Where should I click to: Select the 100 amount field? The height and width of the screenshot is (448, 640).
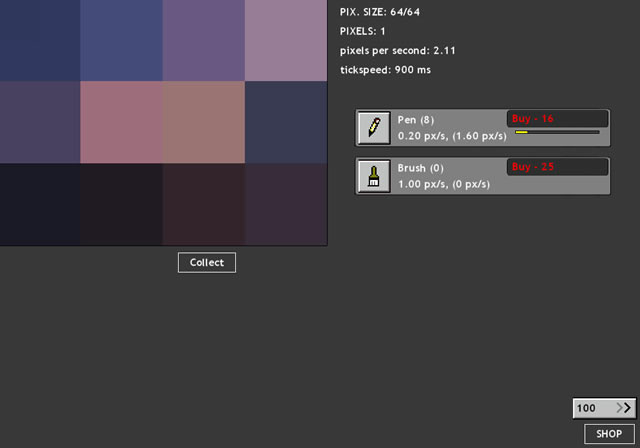604,408
